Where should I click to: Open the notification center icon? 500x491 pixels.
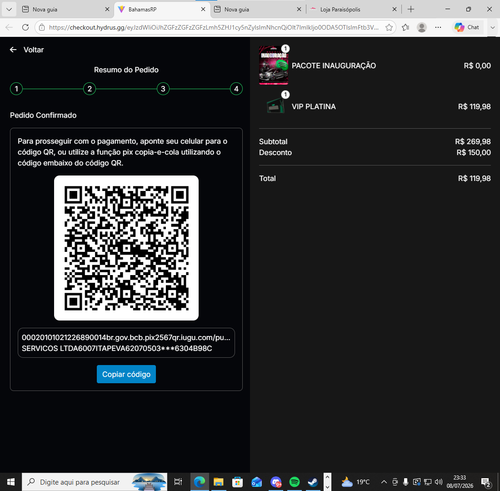click(486, 482)
